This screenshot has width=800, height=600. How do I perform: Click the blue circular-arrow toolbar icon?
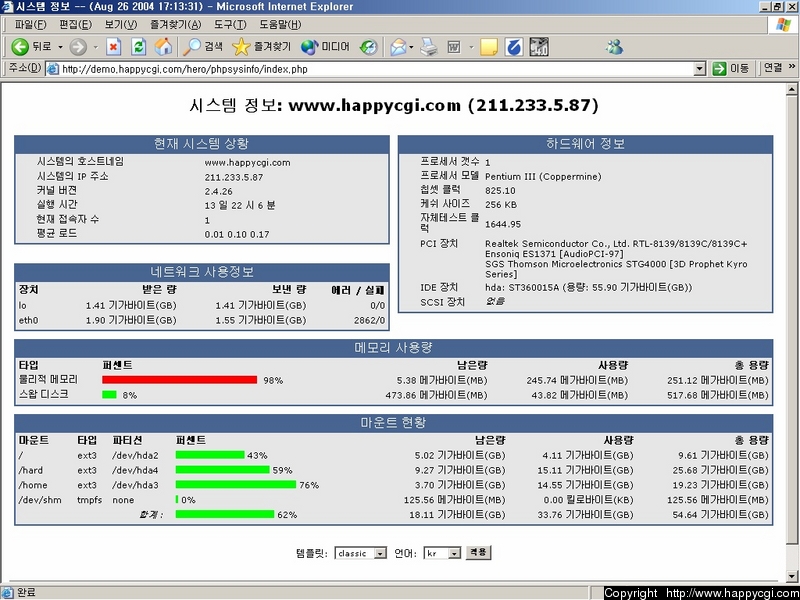click(514, 47)
